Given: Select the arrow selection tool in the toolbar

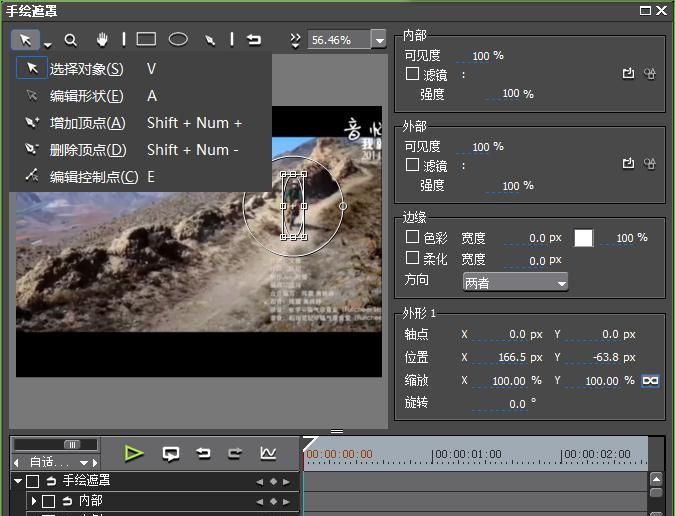Looking at the screenshot, I should tap(25, 40).
